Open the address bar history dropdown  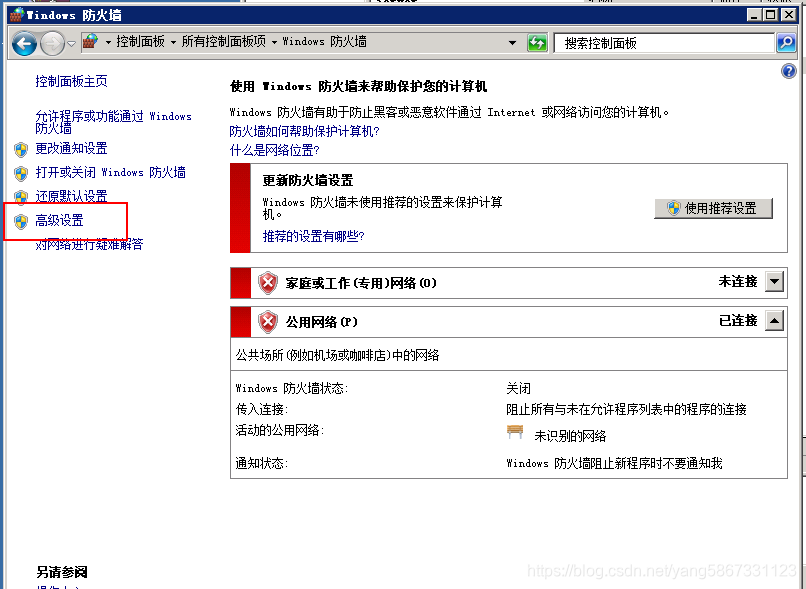512,43
